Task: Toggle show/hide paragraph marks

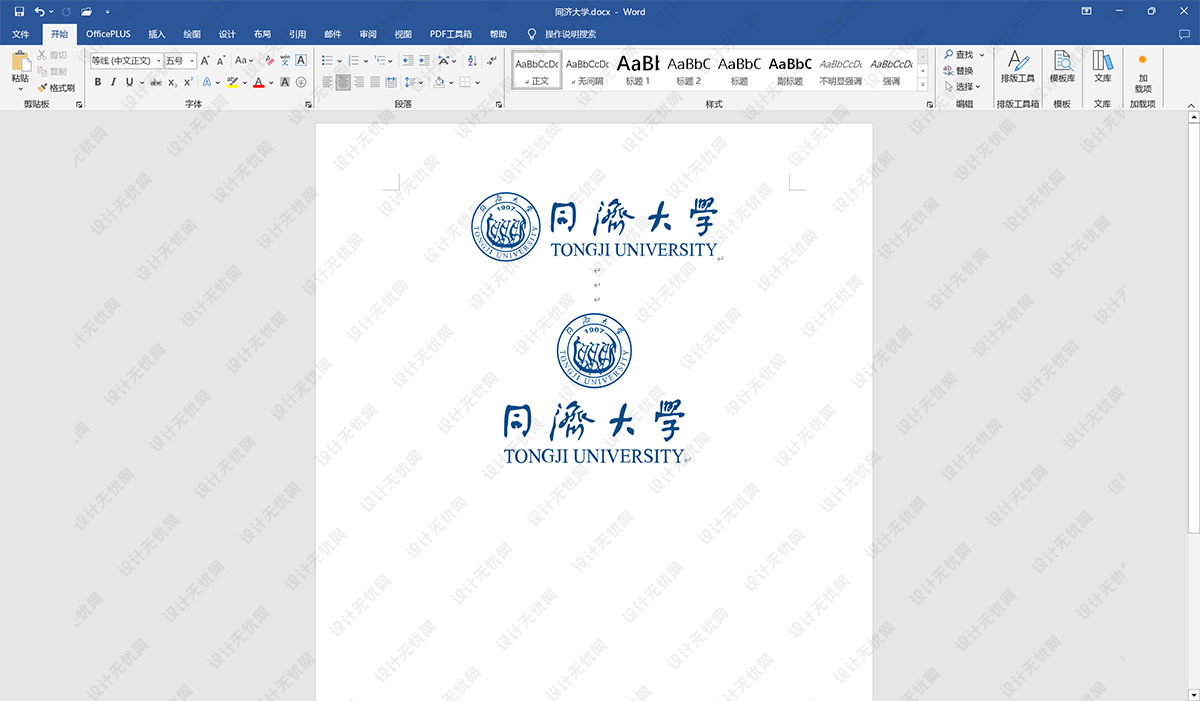Action: point(491,61)
